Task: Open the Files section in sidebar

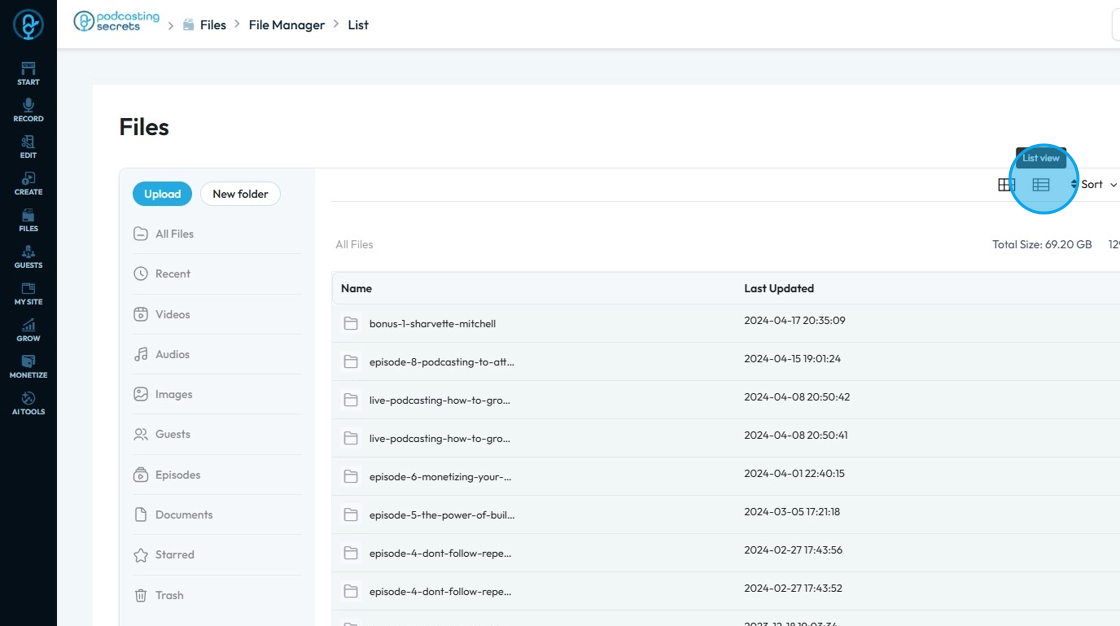Action: tap(28, 220)
